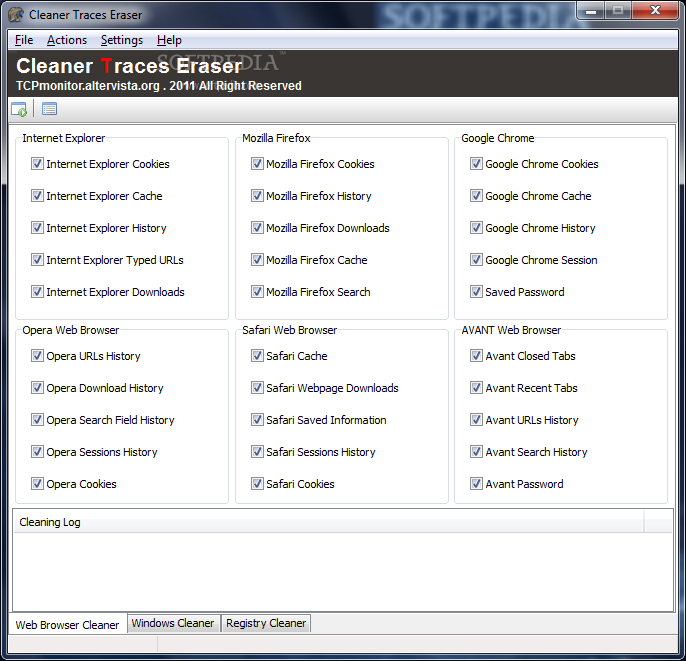Disable Opera Search Field History option
686x661 pixels.
[x=37, y=420]
